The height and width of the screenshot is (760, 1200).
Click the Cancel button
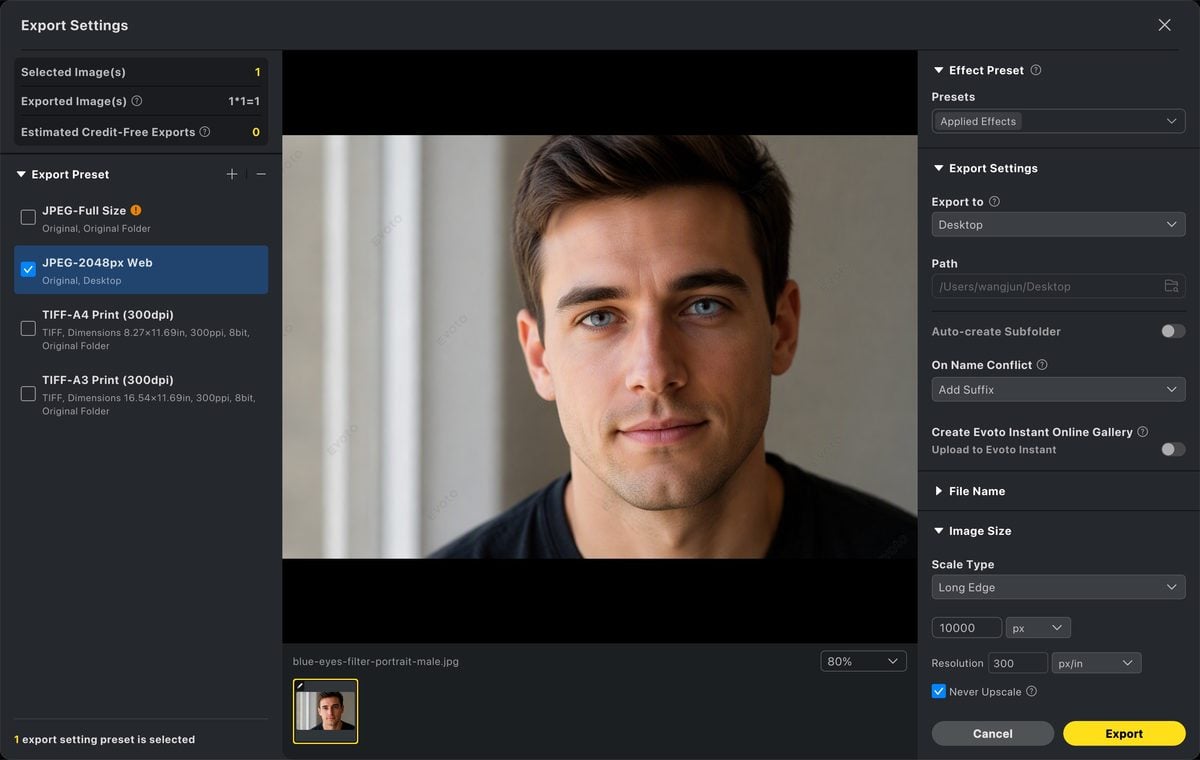(x=992, y=733)
